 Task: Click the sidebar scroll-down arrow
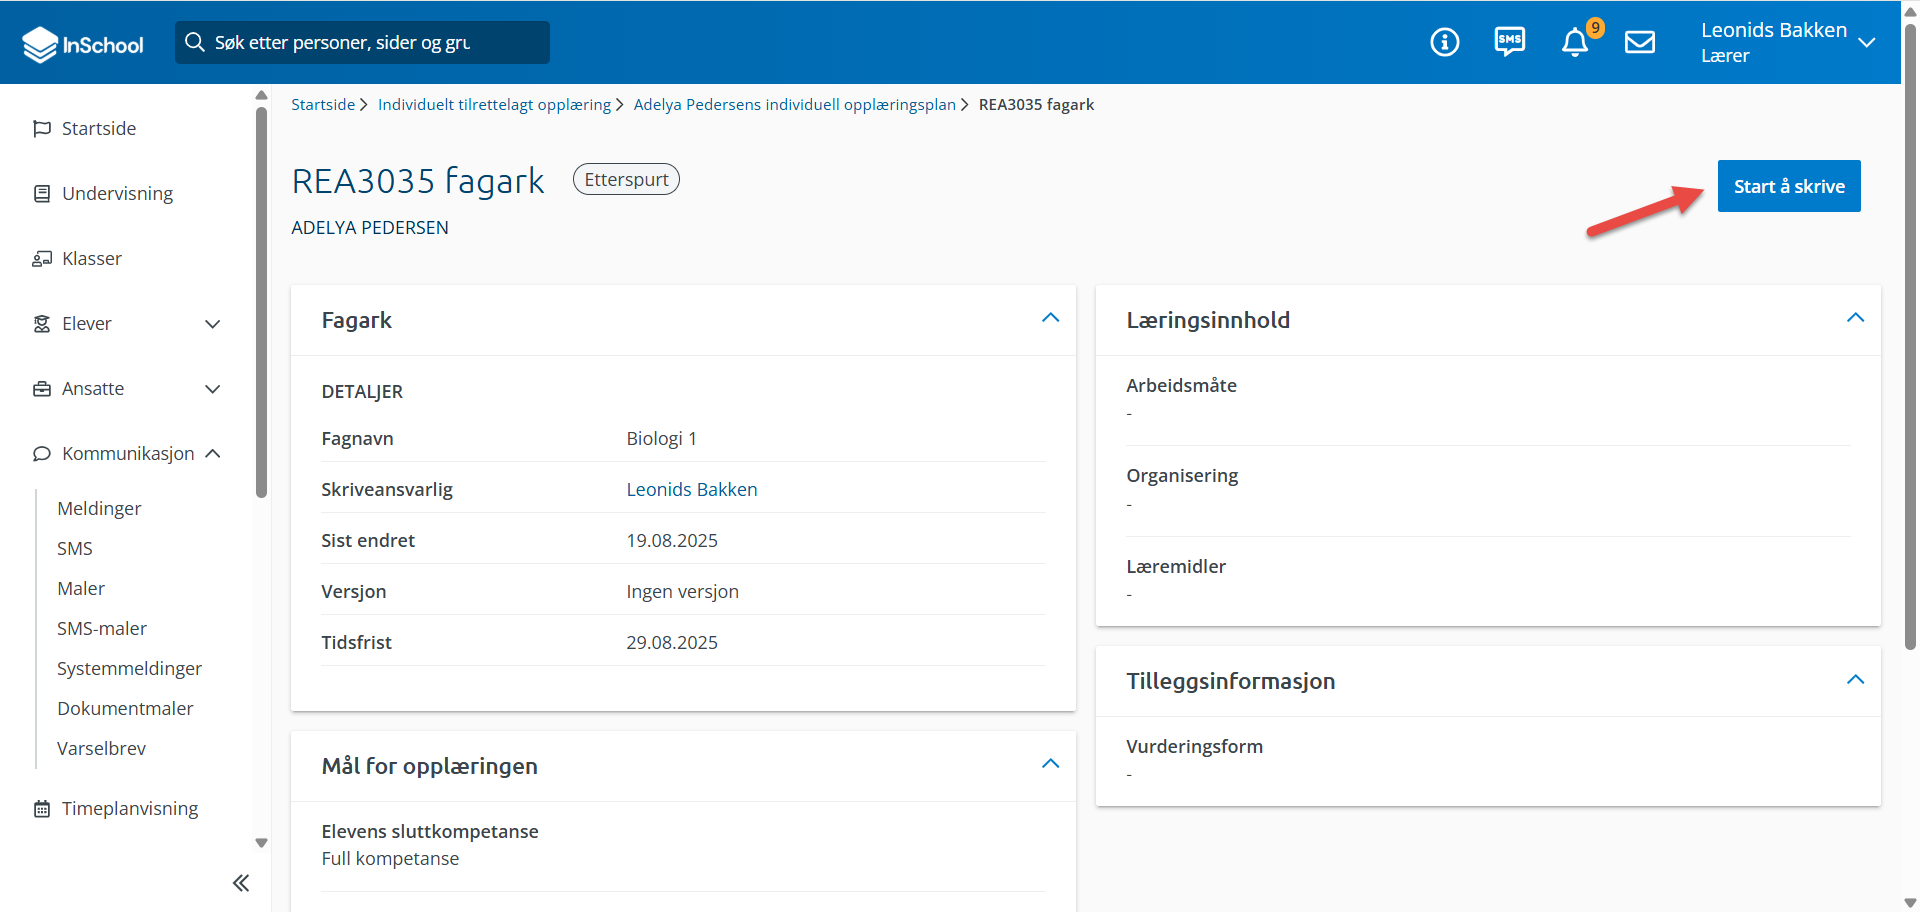tap(261, 843)
